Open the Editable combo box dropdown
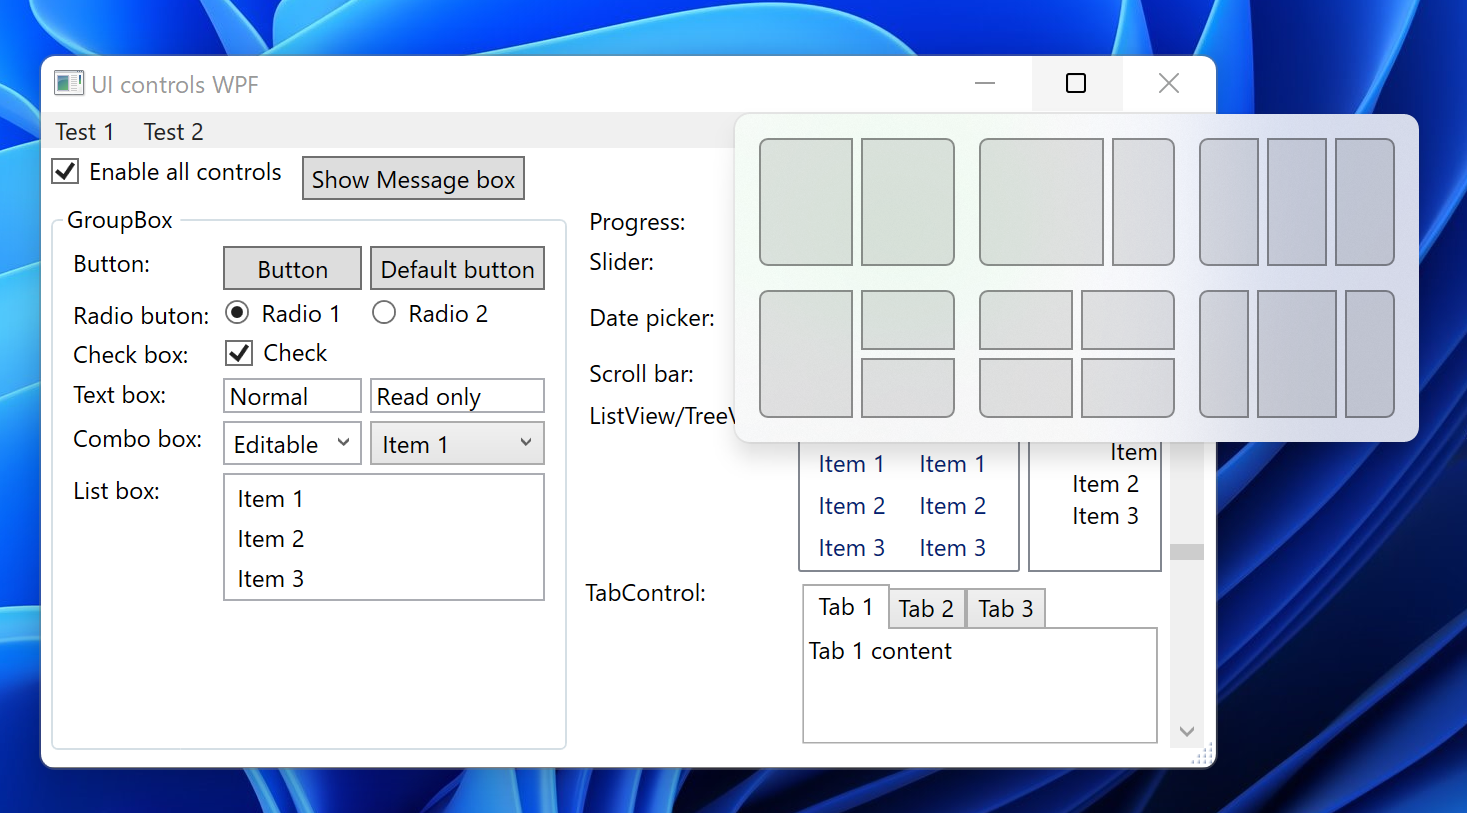 click(x=345, y=443)
